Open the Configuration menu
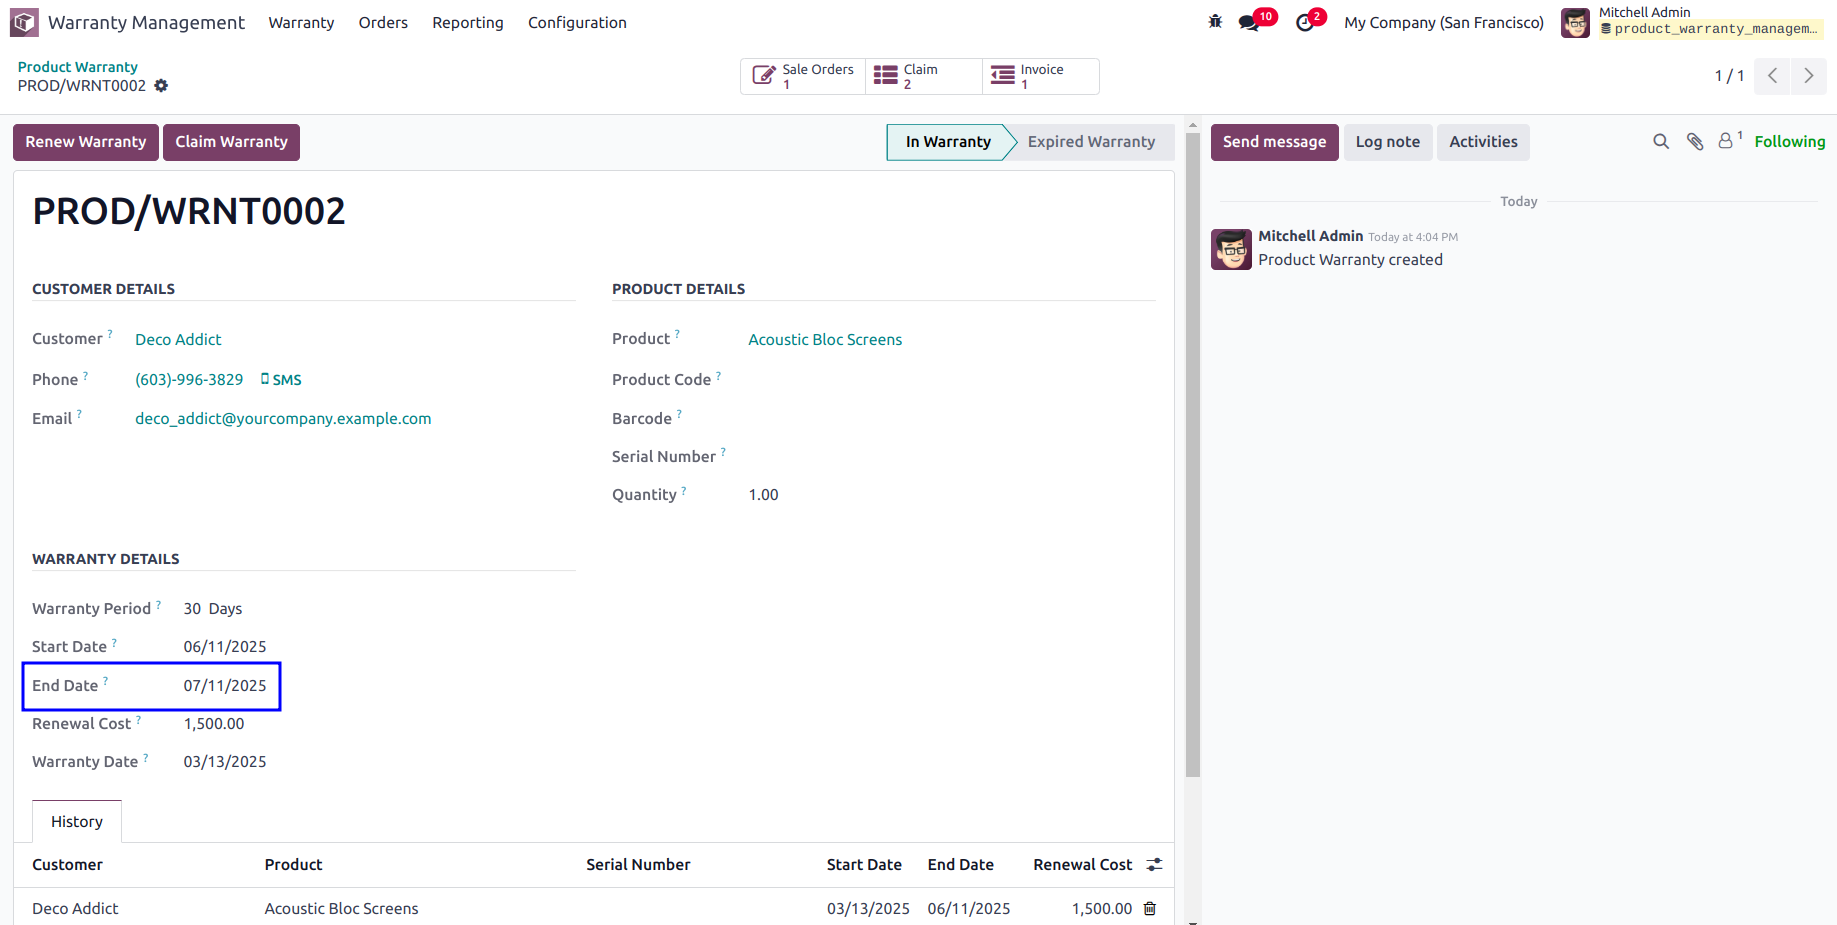1837x925 pixels. click(x=577, y=23)
